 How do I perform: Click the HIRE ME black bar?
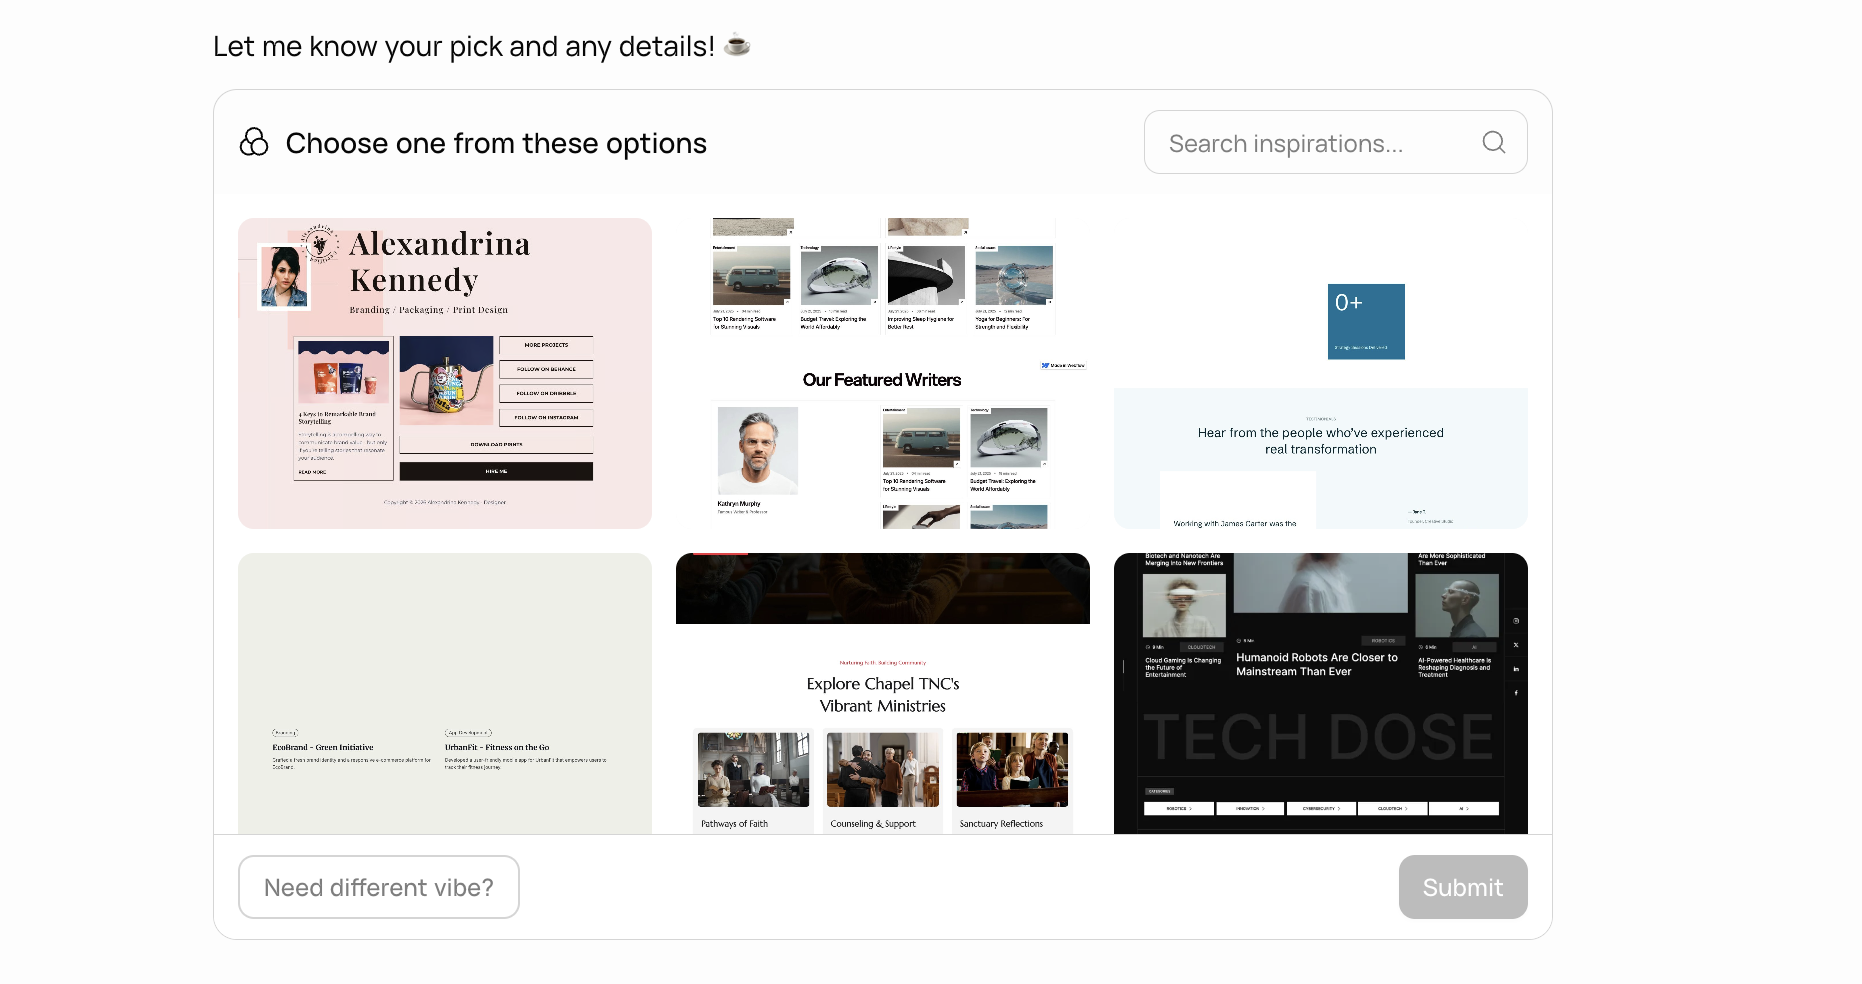496,471
